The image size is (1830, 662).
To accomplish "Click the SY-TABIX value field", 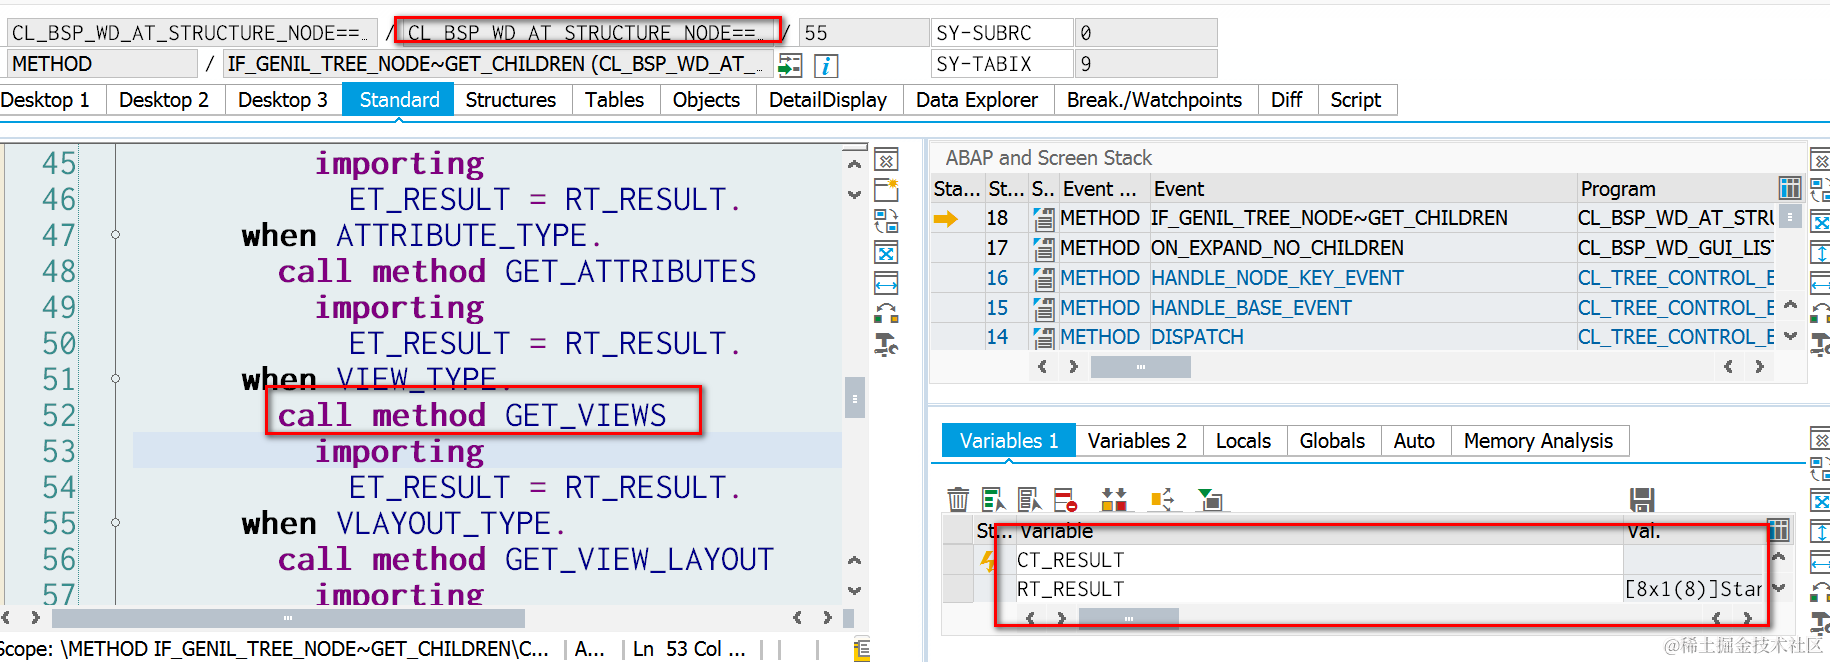I will coord(1146,64).
